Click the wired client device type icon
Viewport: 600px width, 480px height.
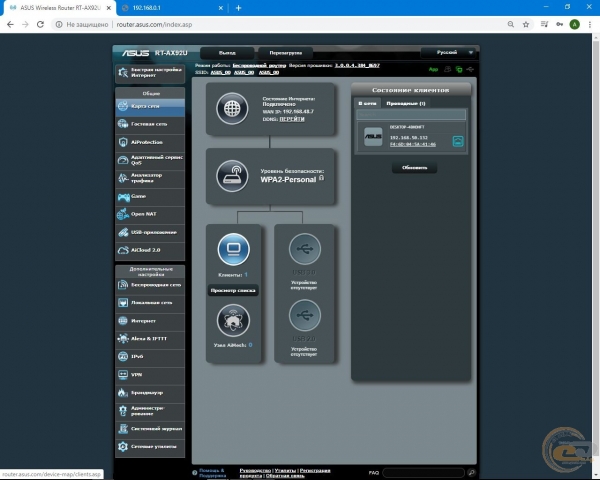pyautogui.click(x=458, y=141)
